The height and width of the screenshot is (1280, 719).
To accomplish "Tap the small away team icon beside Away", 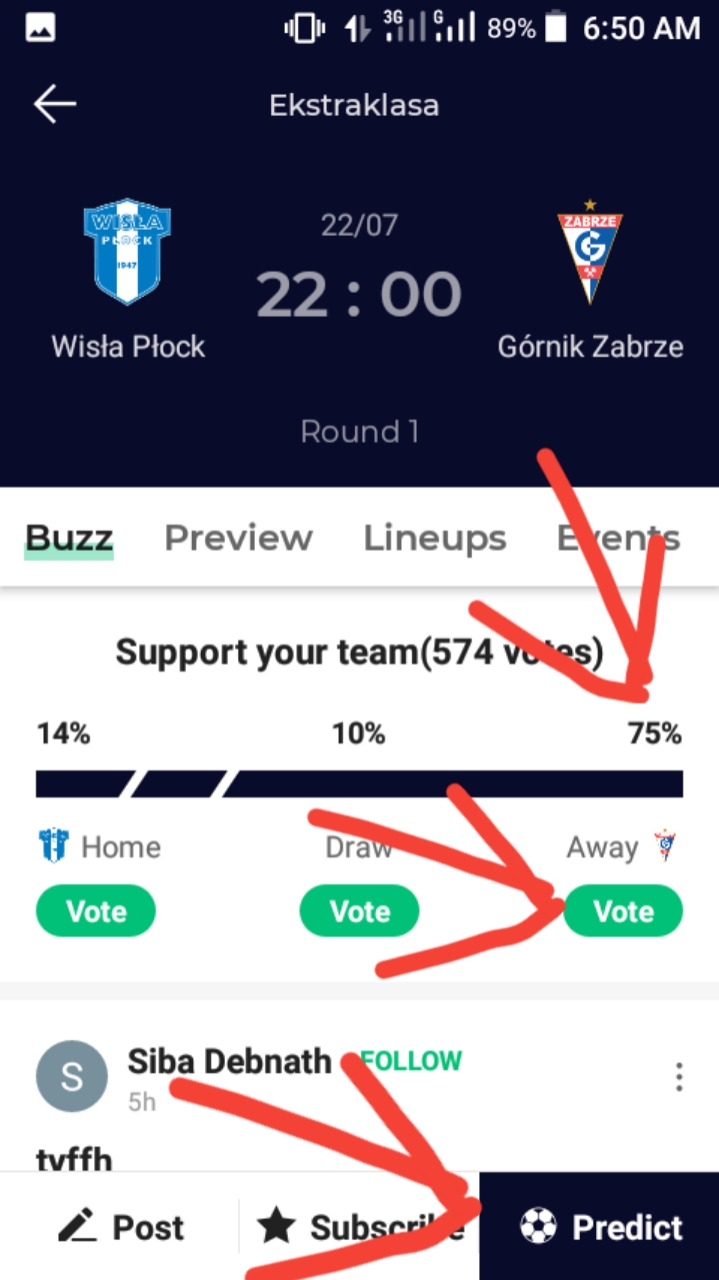I will [x=665, y=846].
